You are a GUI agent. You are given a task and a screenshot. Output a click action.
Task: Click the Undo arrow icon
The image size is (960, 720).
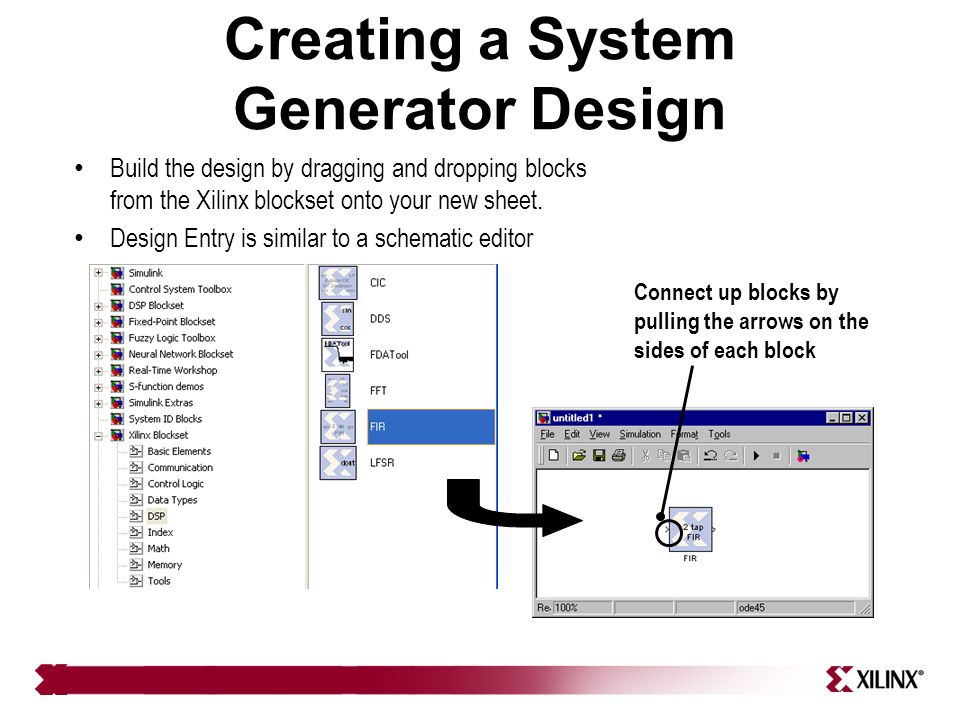click(x=710, y=456)
